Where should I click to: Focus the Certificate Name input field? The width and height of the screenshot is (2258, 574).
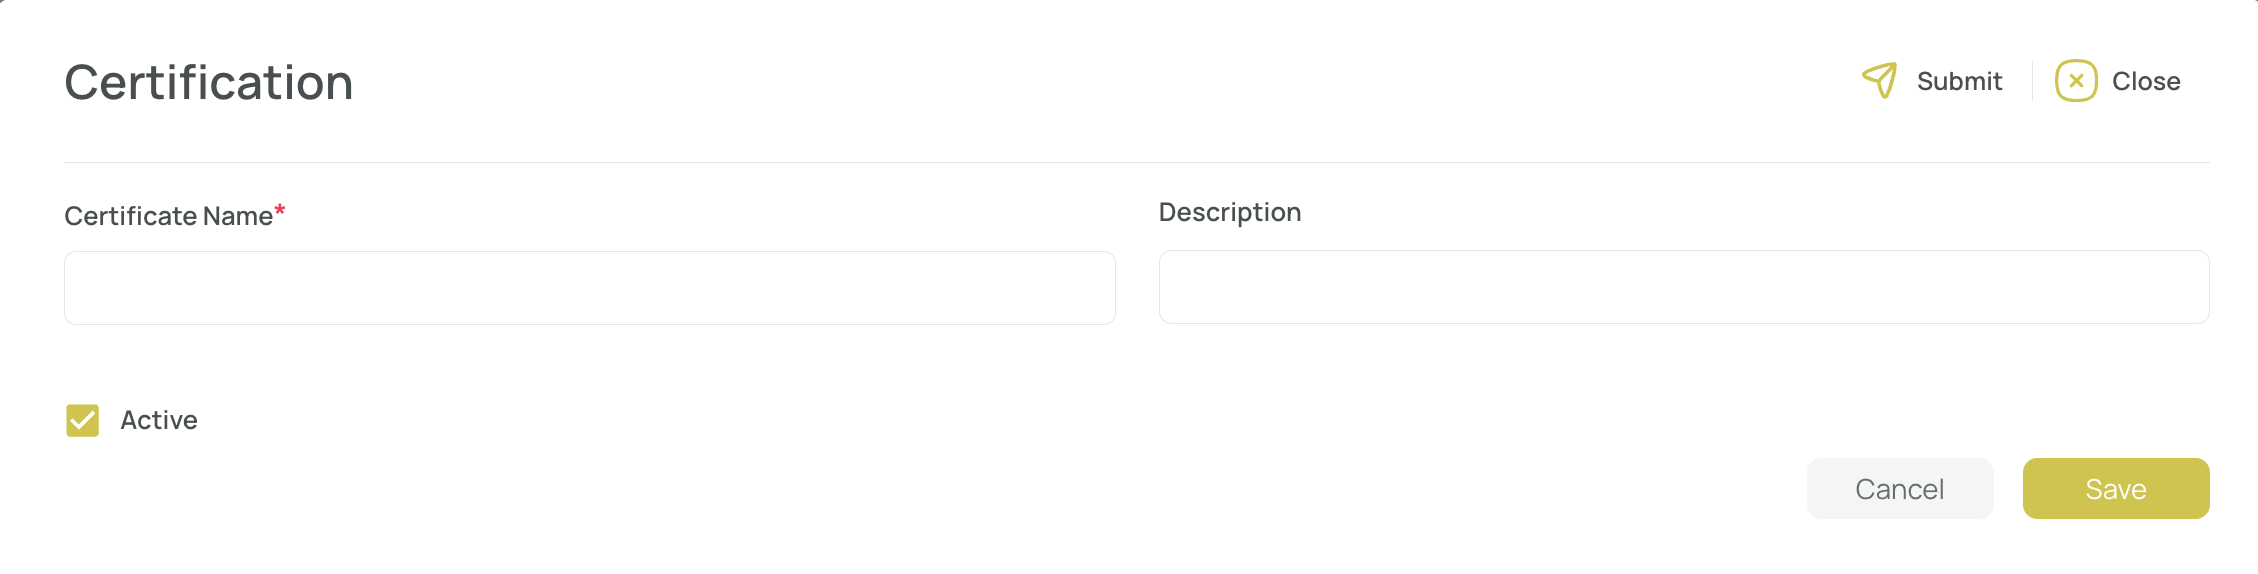(590, 288)
